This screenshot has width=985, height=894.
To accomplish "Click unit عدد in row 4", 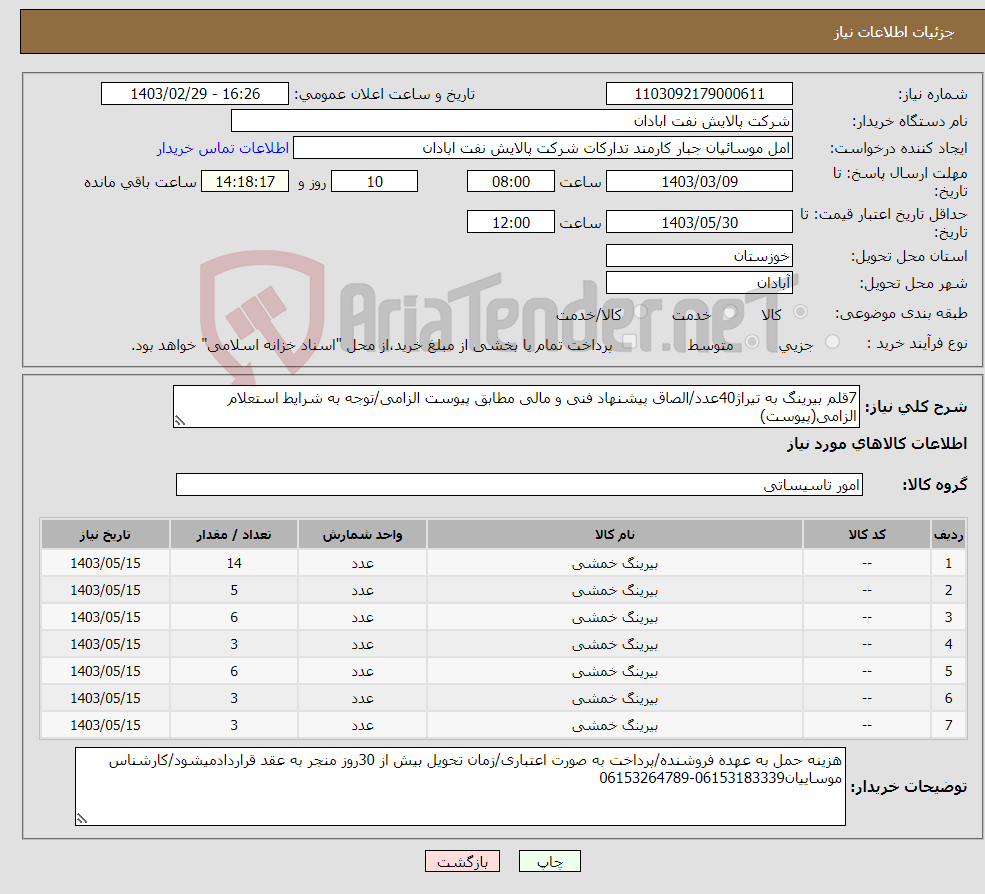I will click(x=362, y=645).
